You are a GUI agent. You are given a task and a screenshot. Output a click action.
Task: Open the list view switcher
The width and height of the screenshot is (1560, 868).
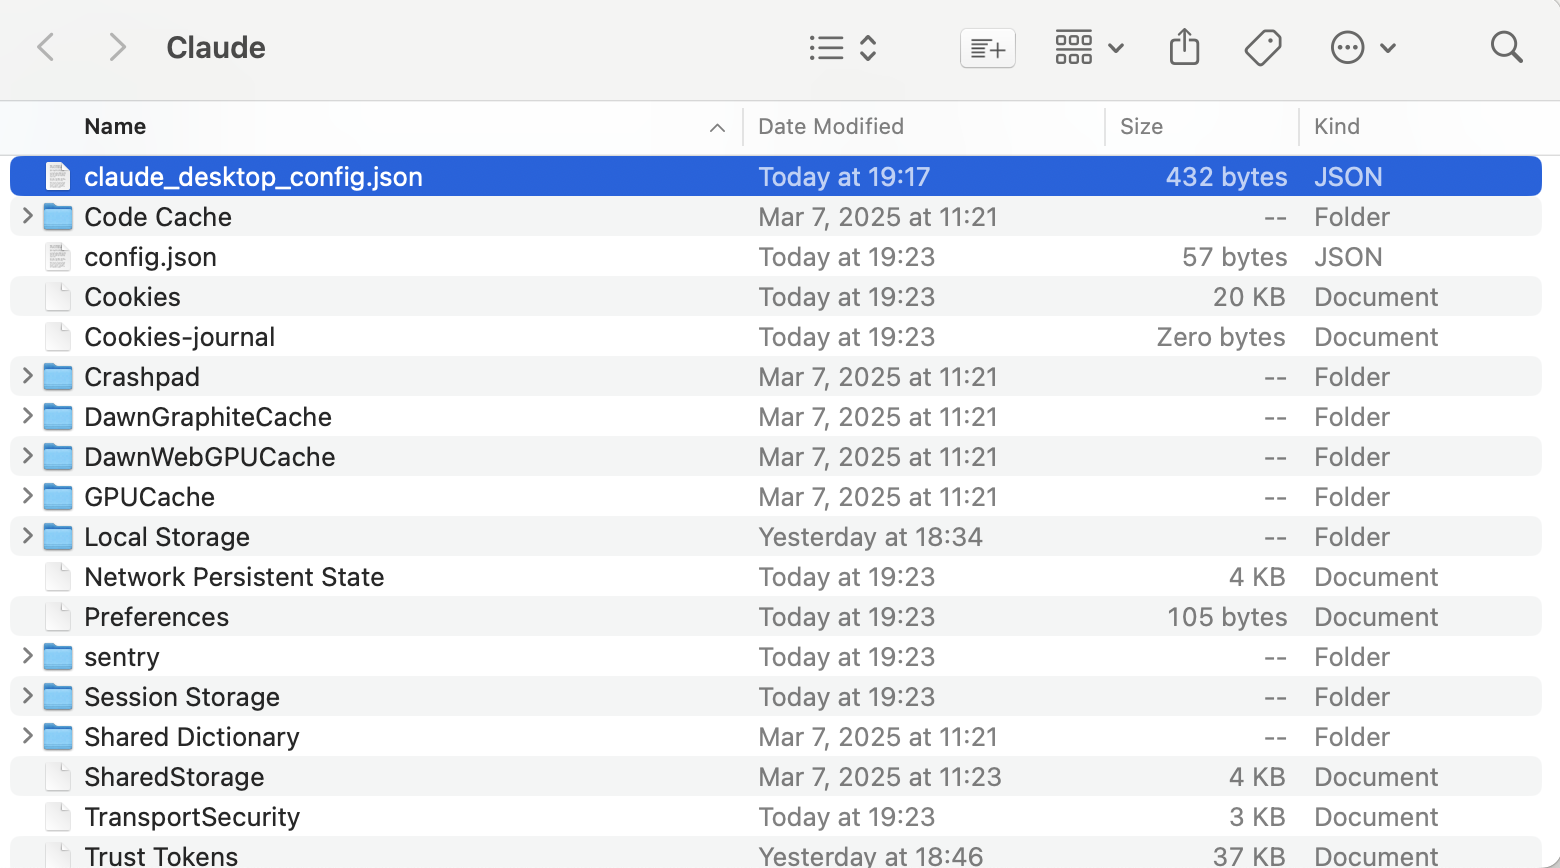point(843,48)
